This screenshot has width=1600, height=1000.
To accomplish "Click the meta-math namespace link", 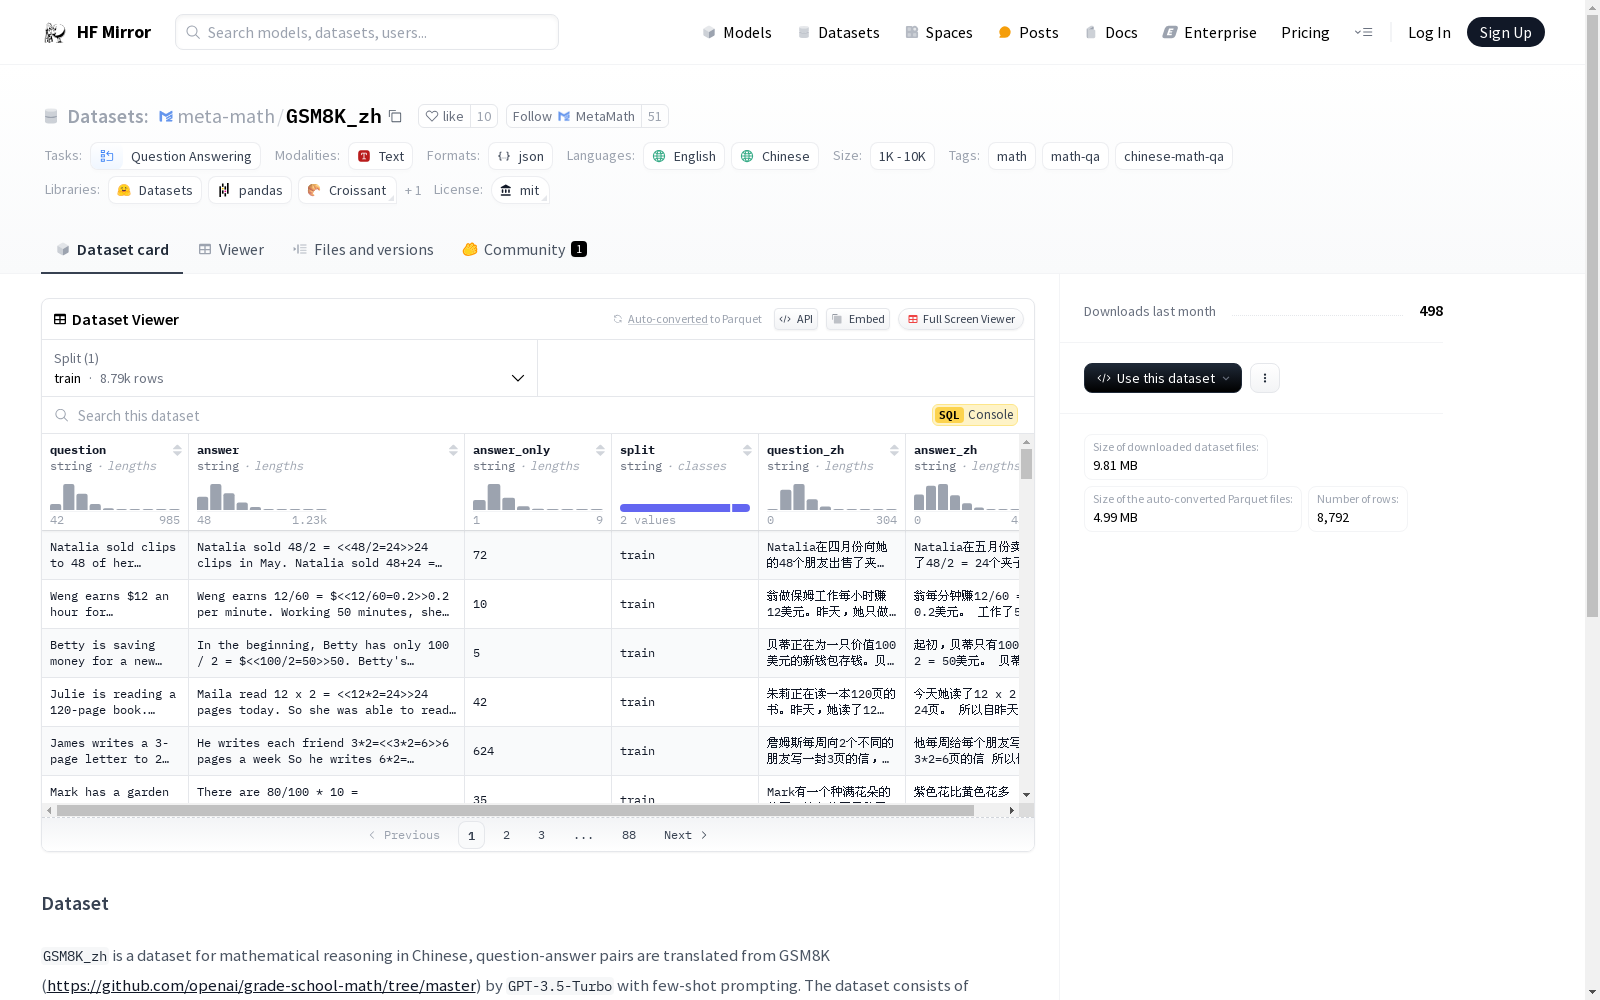I will 226,117.
